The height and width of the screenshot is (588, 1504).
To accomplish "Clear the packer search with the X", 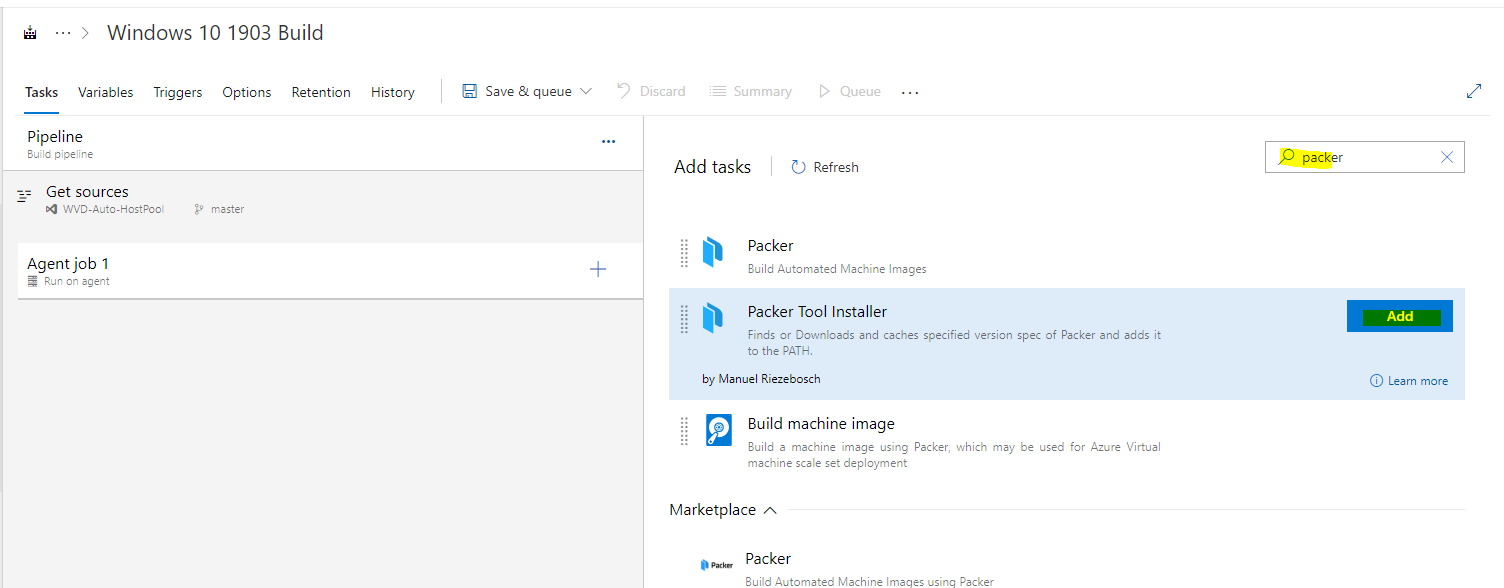I will click(x=1446, y=156).
